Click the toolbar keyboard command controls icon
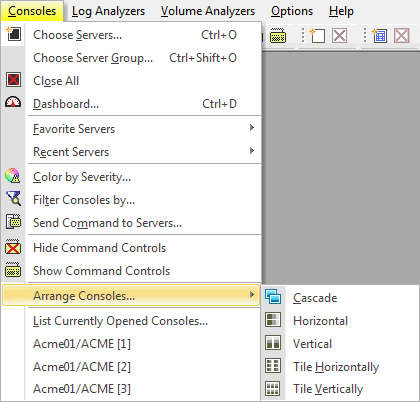Screen dimensions: 420x402 point(278,36)
